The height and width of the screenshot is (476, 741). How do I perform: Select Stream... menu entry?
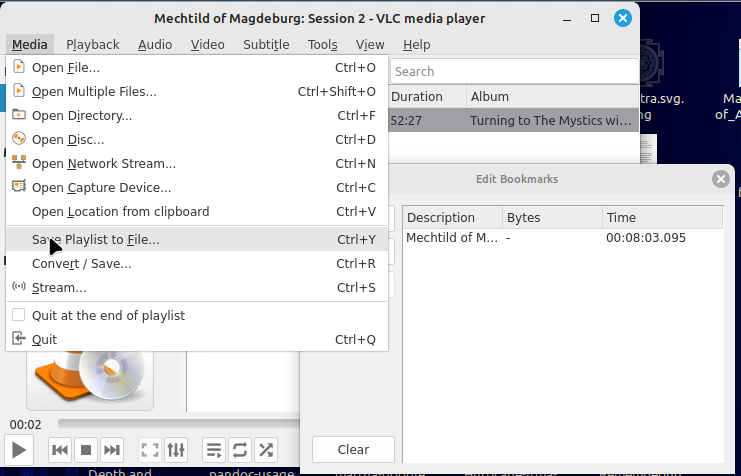(197, 288)
